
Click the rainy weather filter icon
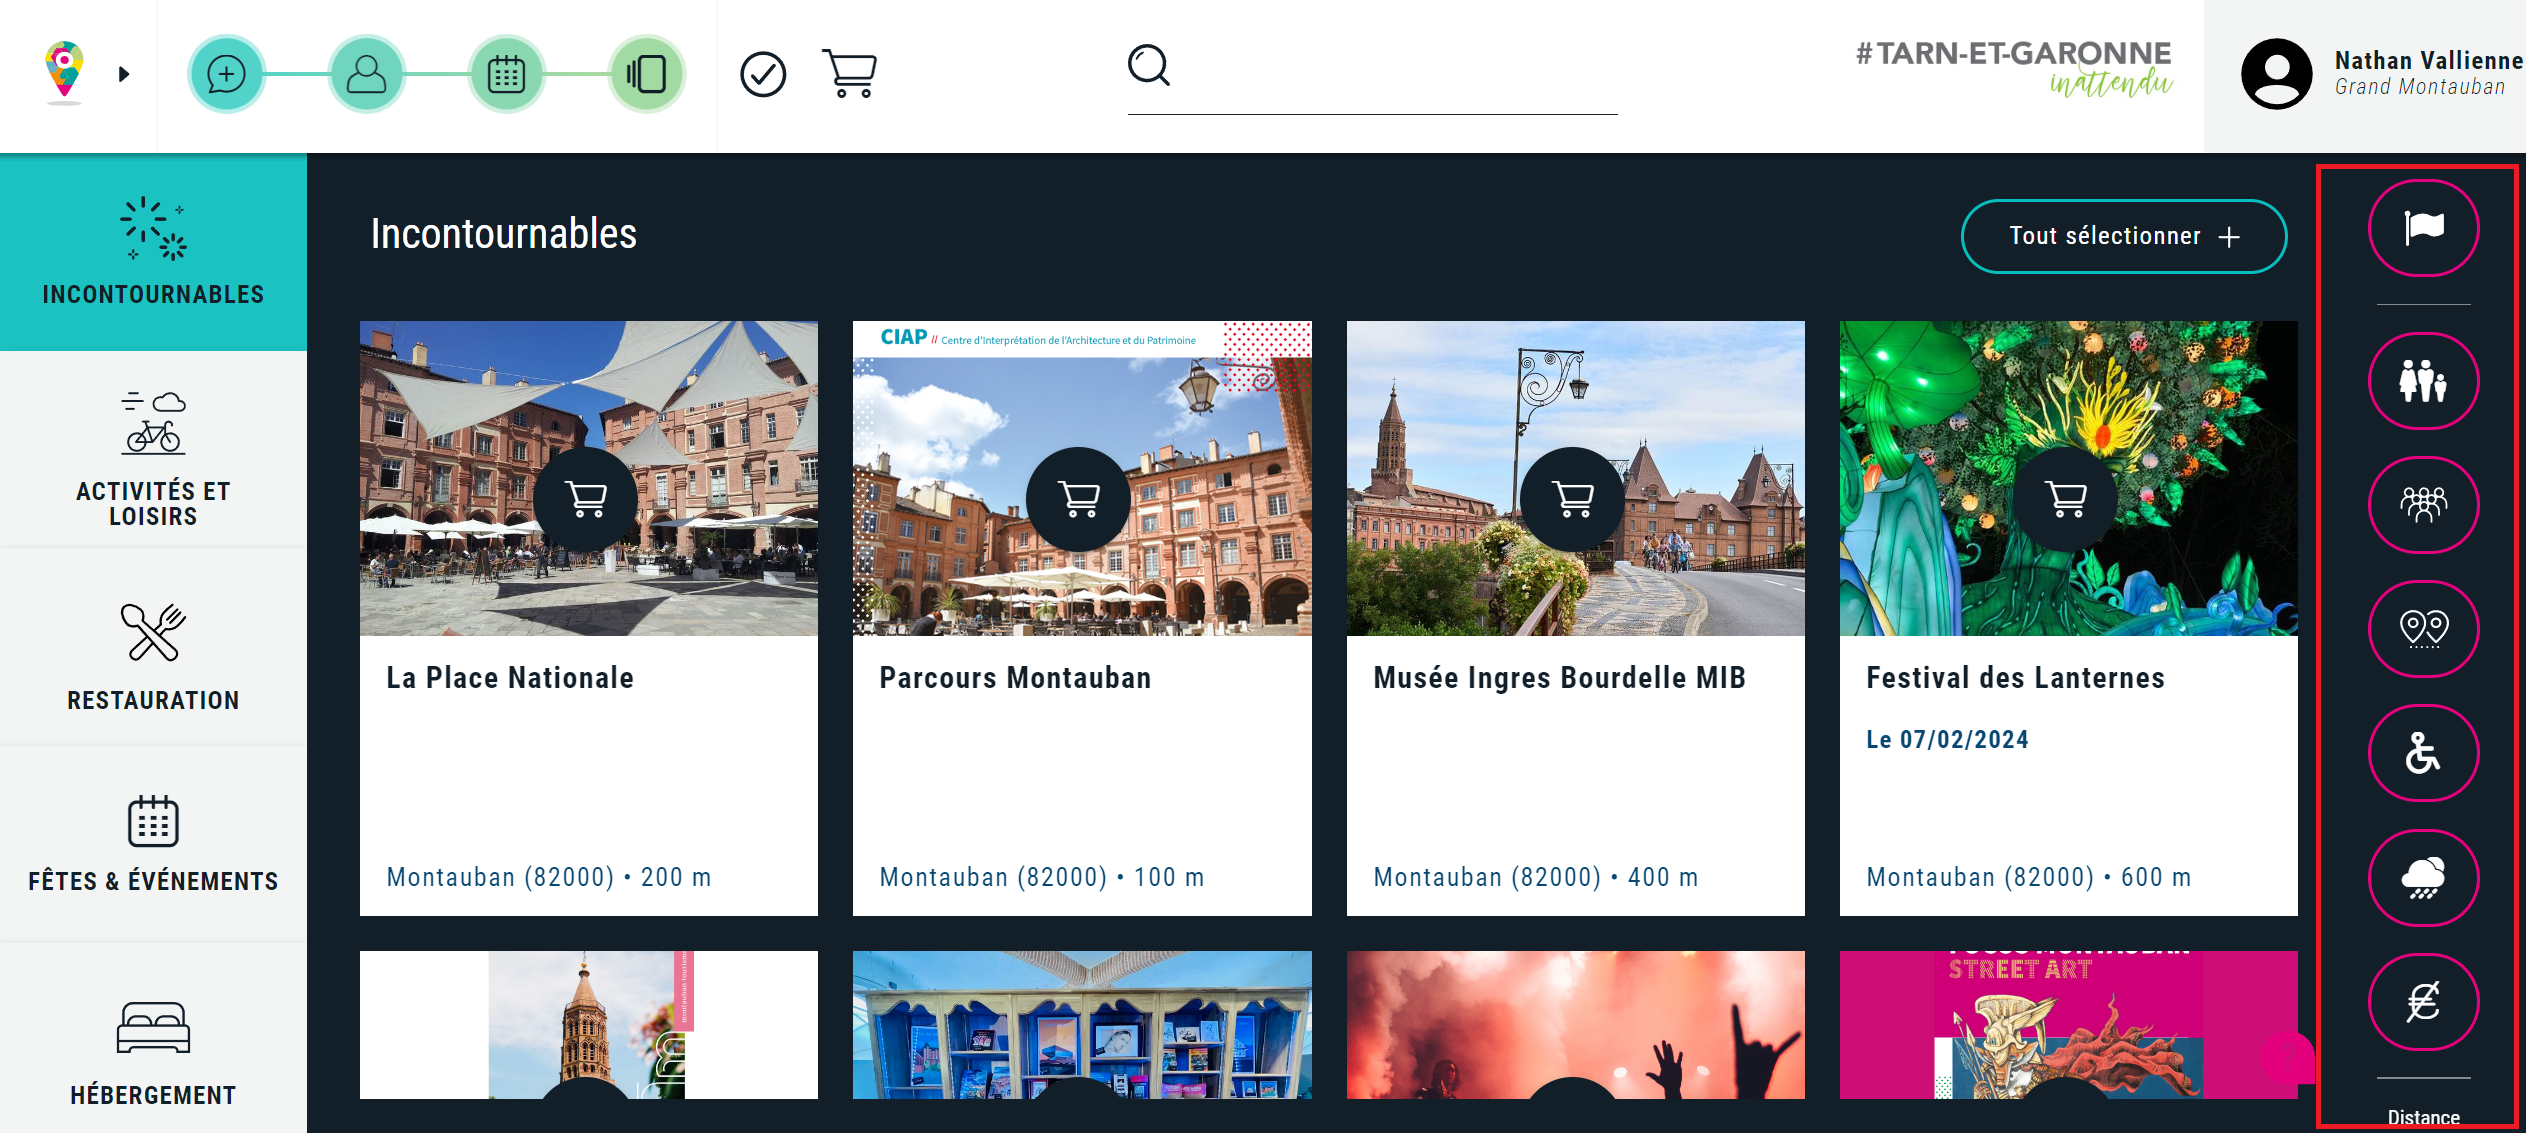point(2422,877)
